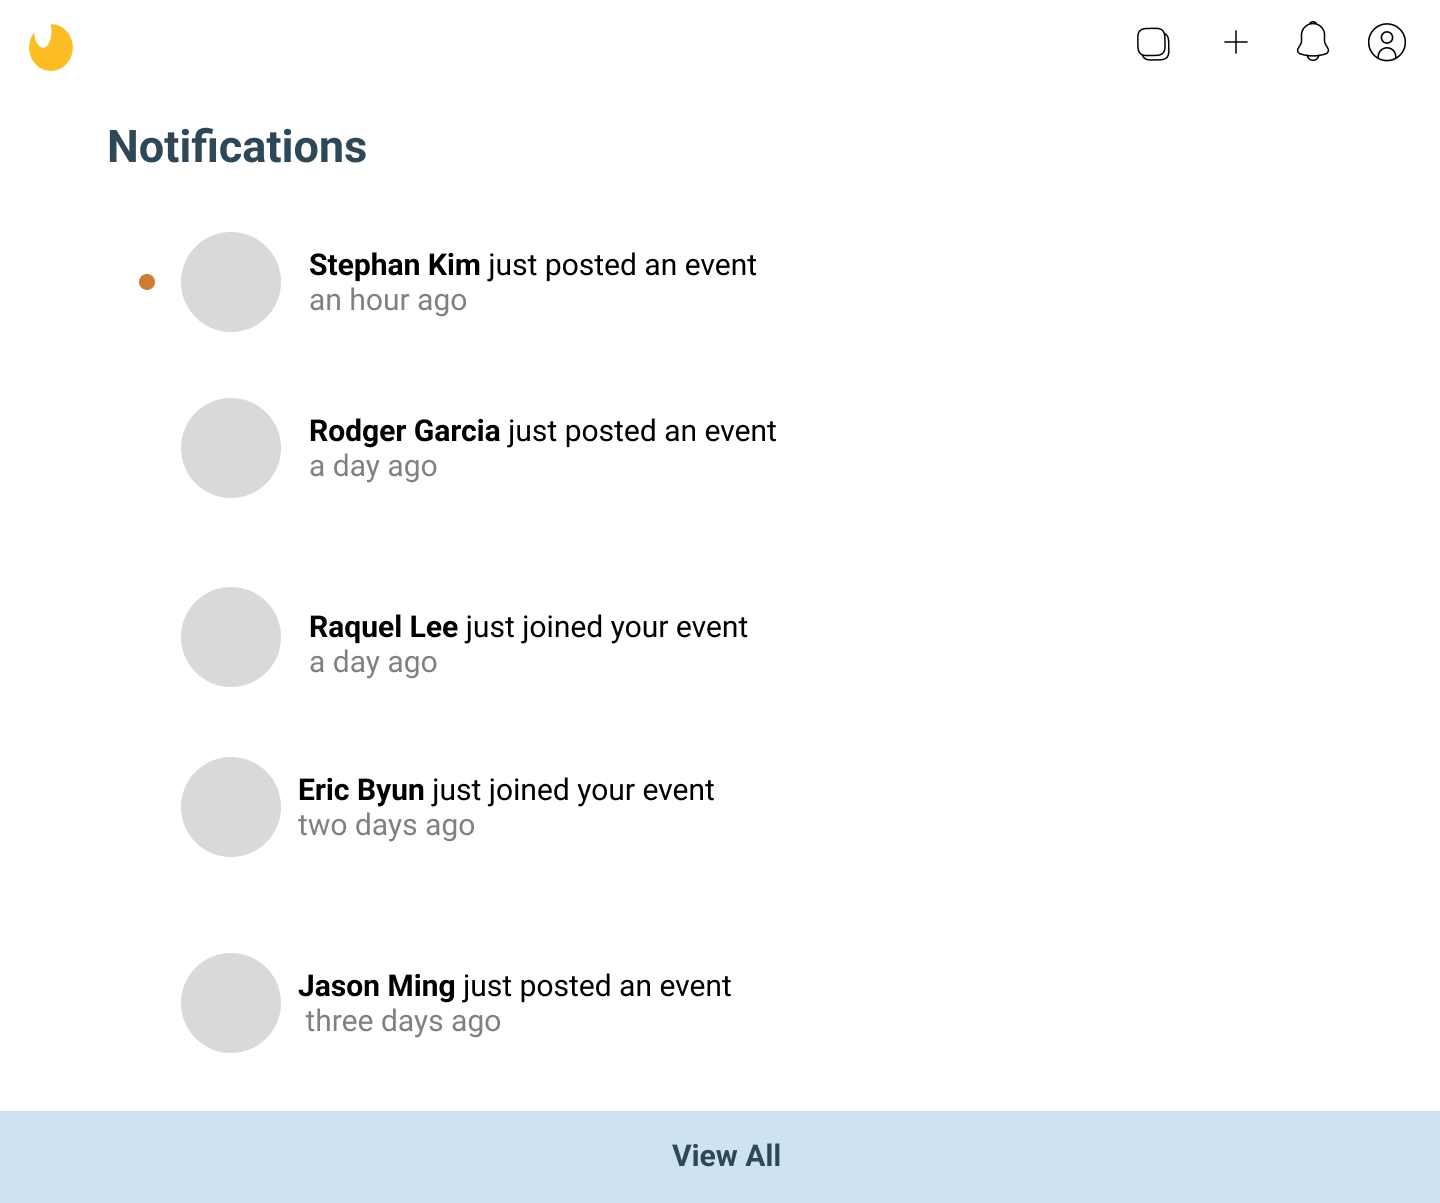The height and width of the screenshot is (1203, 1440).
Task: Click the plus icon to create
Action: 1236,42
